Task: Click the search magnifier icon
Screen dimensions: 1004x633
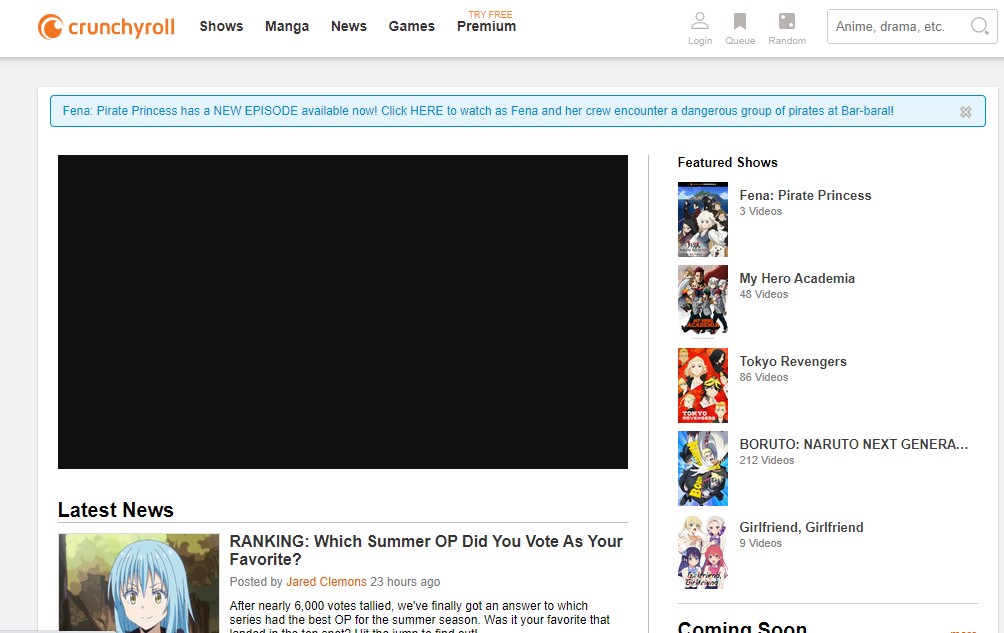Action: pos(979,26)
